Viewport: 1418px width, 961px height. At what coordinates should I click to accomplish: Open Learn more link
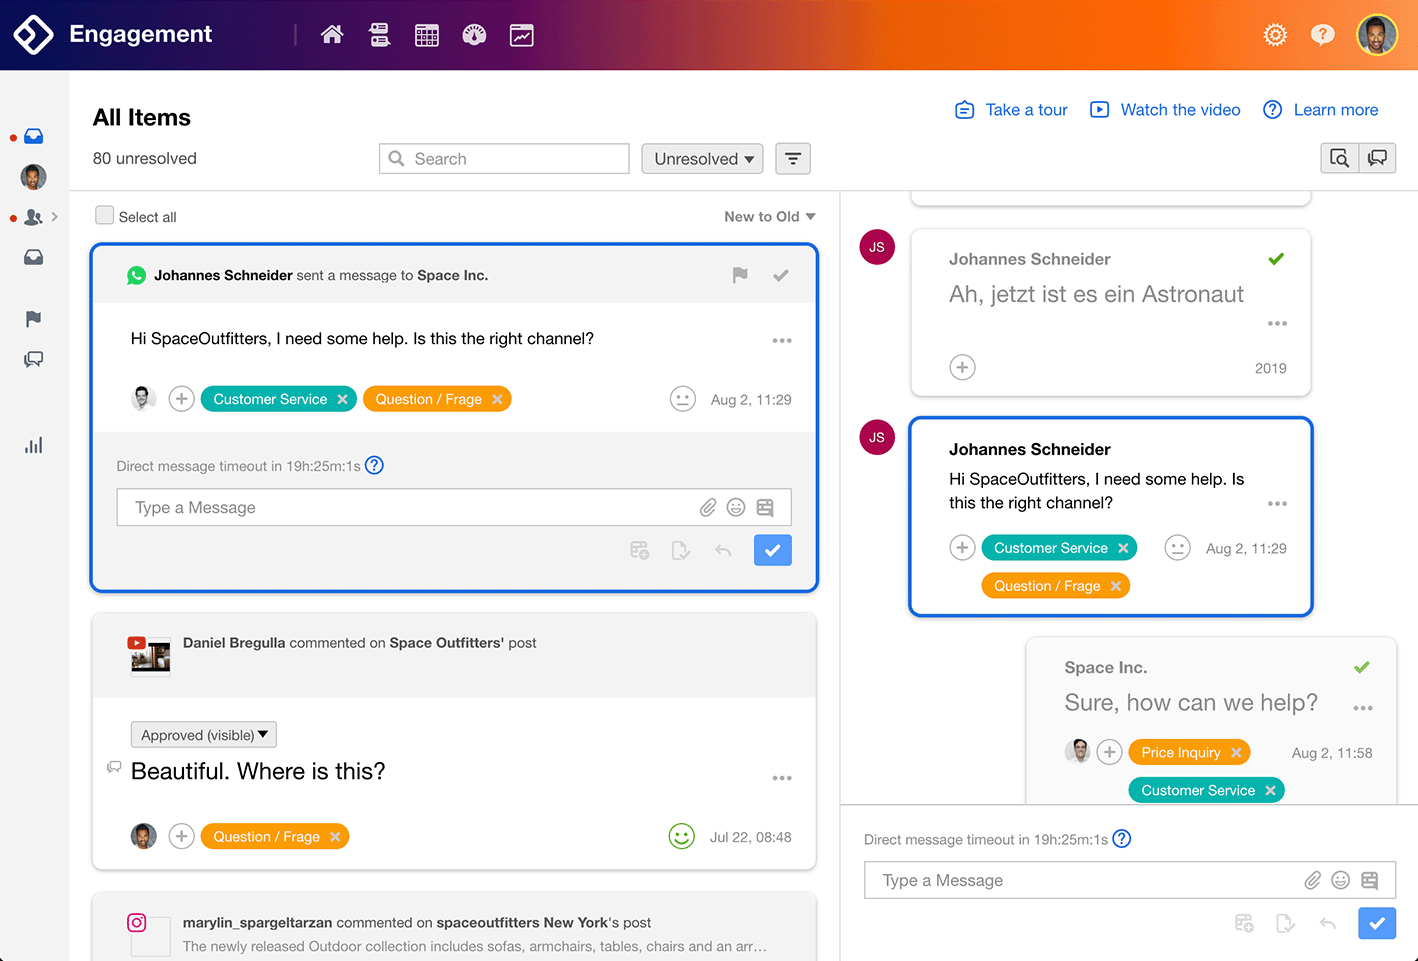pyautogui.click(x=1320, y=110)
